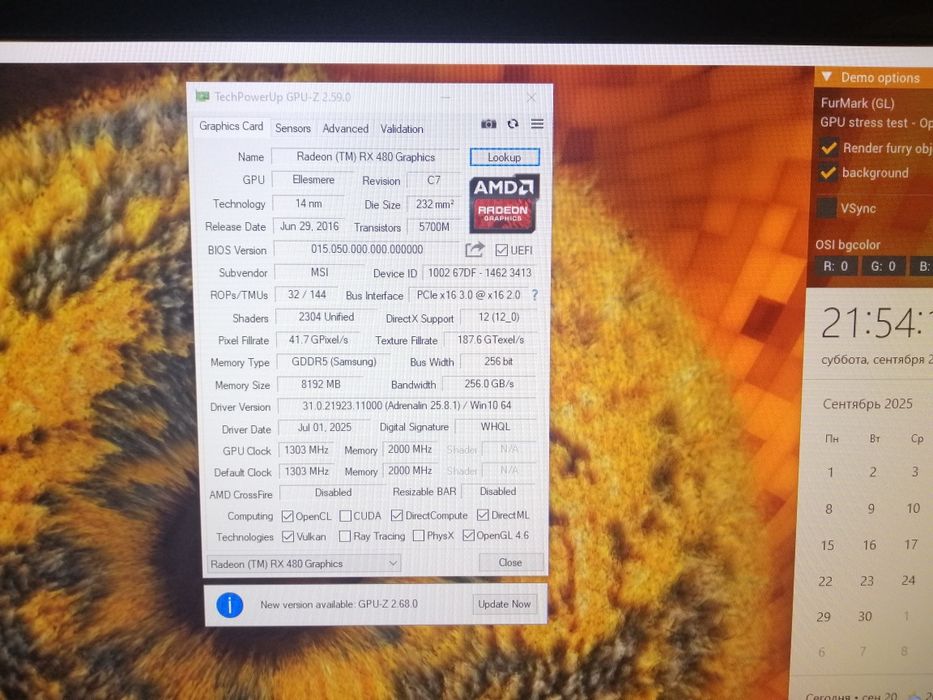Click the GPU-Z refresh icon
933x700 pixels.
click(x=513, y=124)
